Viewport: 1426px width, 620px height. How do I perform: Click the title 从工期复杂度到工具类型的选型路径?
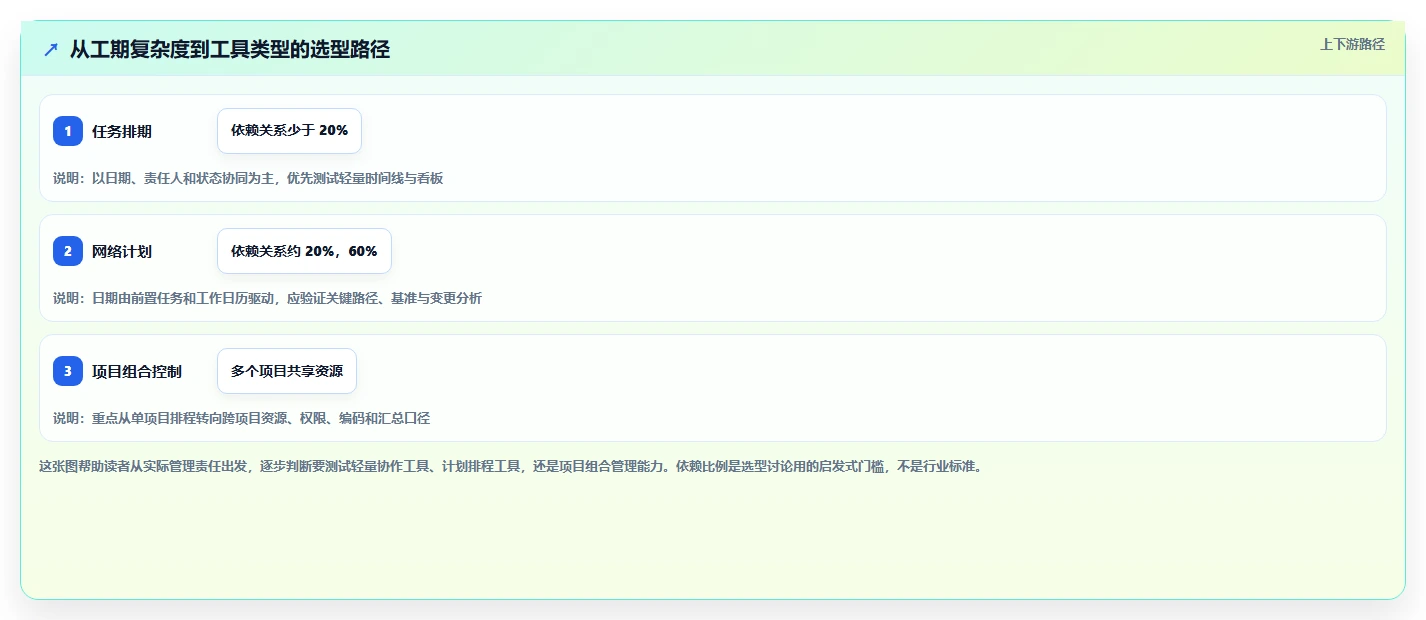[230, 49]
